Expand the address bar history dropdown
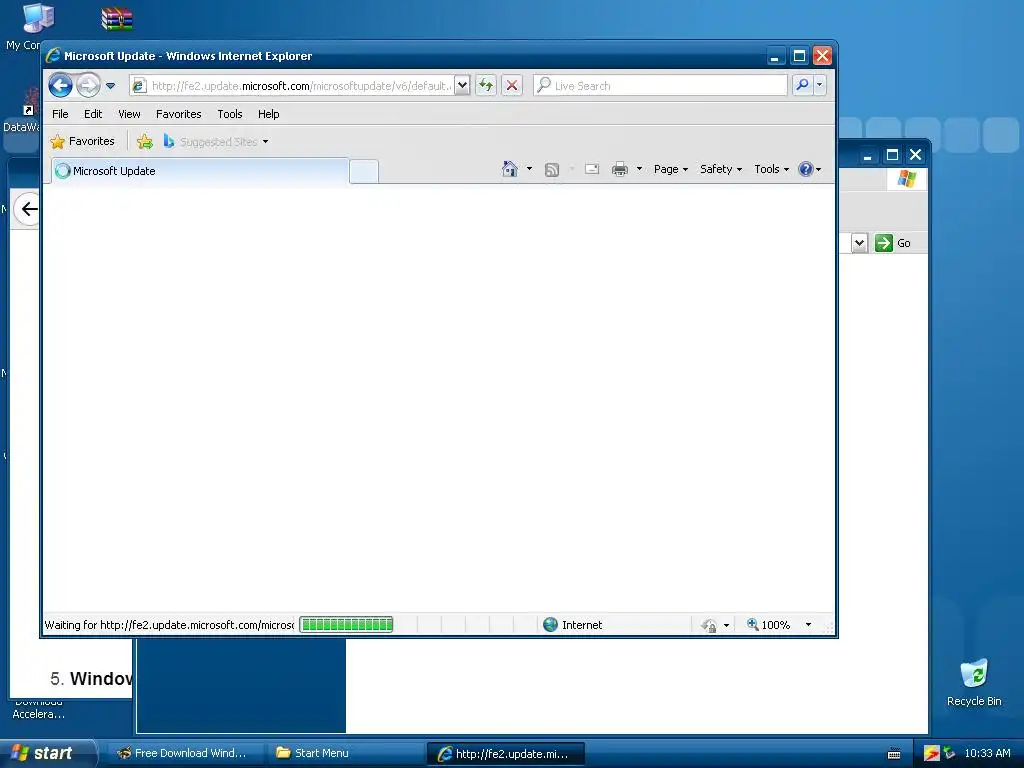Viewport: 1024px width, 768px height. point(462,86)
